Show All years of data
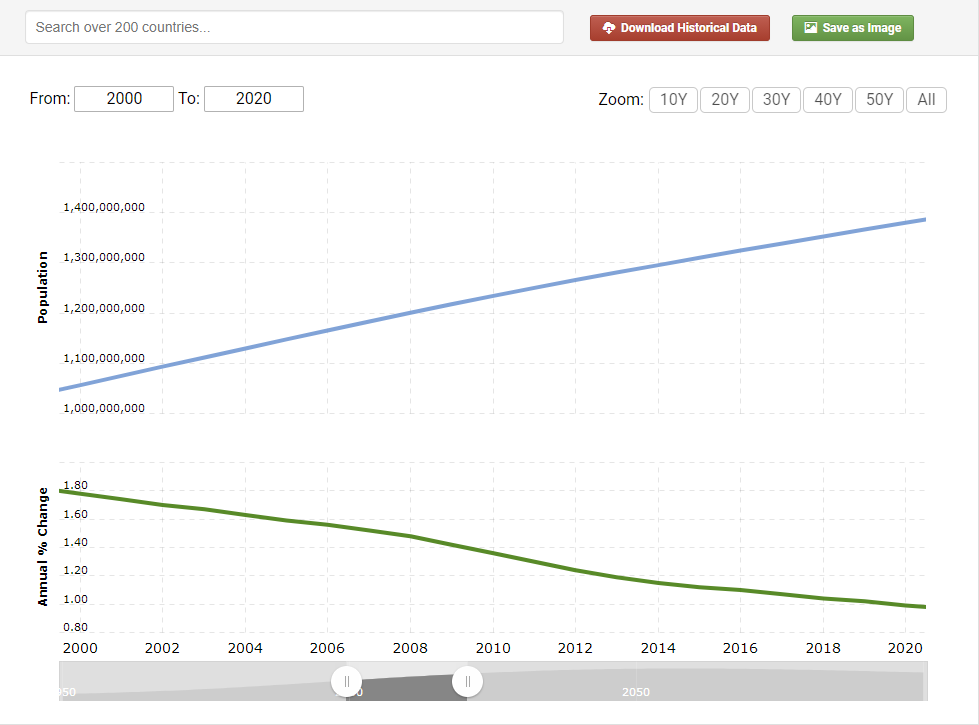Screen dimensions: 979x725 point(926,100)
